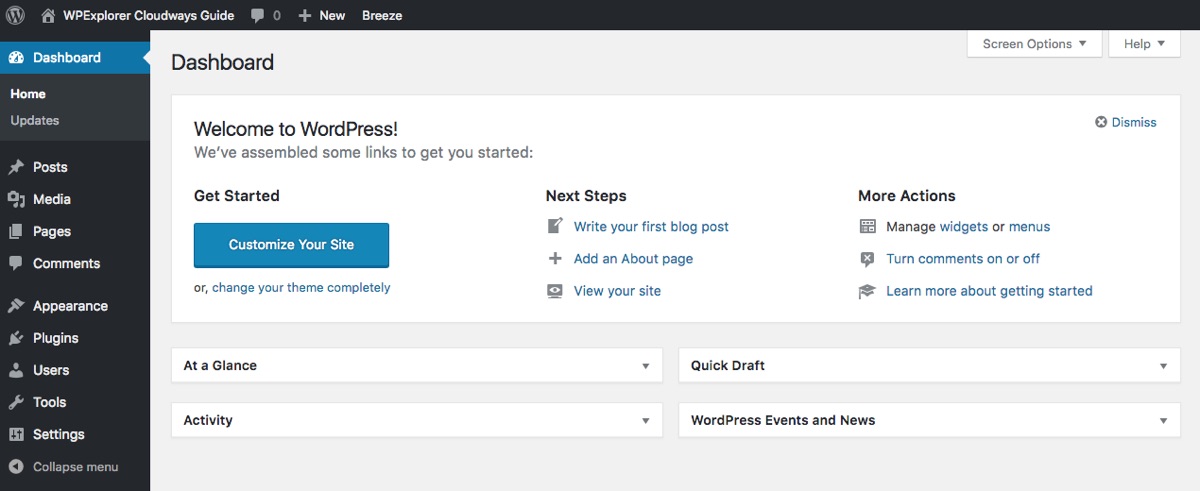The height and width of the screenshot is (491, 1200).
Task: Open the Breeze admin bar menu
Action: [x=382, y=16]
